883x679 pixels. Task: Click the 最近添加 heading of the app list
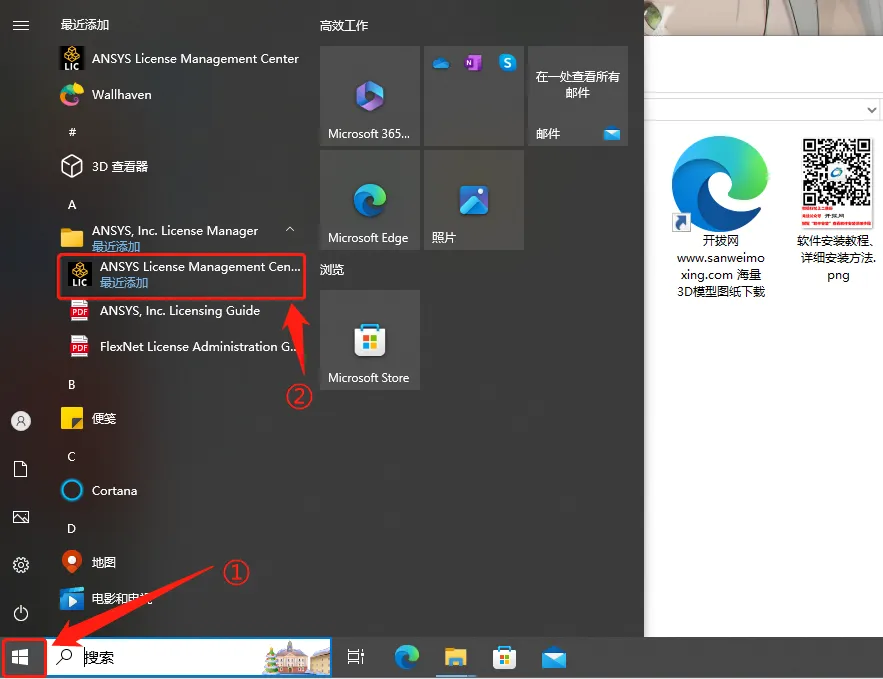pos(85,25)
